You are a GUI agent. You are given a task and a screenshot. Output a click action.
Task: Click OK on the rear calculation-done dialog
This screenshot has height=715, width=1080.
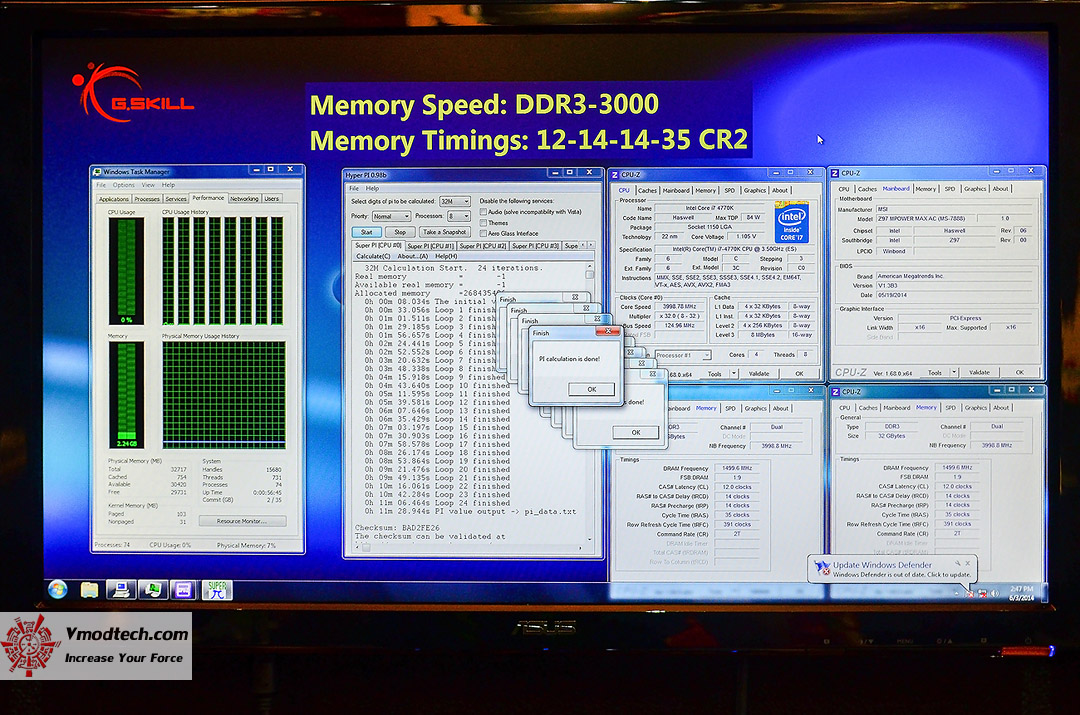tap(636, 433)
